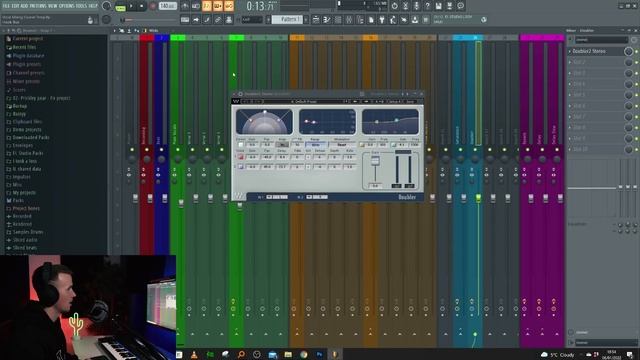The height and width of the screenshot is (360, 640).
Task: Click the transport Stop button
Action: [x=141, y=7]
